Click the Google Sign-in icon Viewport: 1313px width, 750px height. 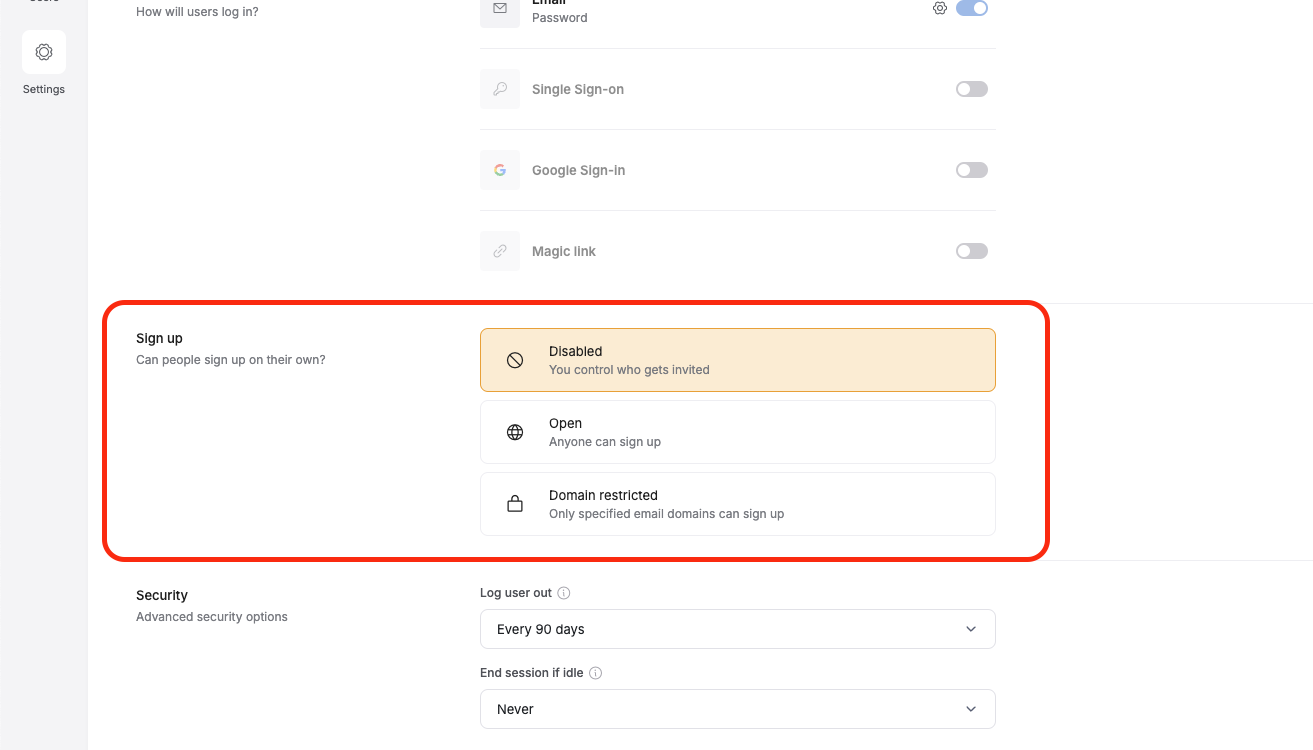(x=499, y=169)
